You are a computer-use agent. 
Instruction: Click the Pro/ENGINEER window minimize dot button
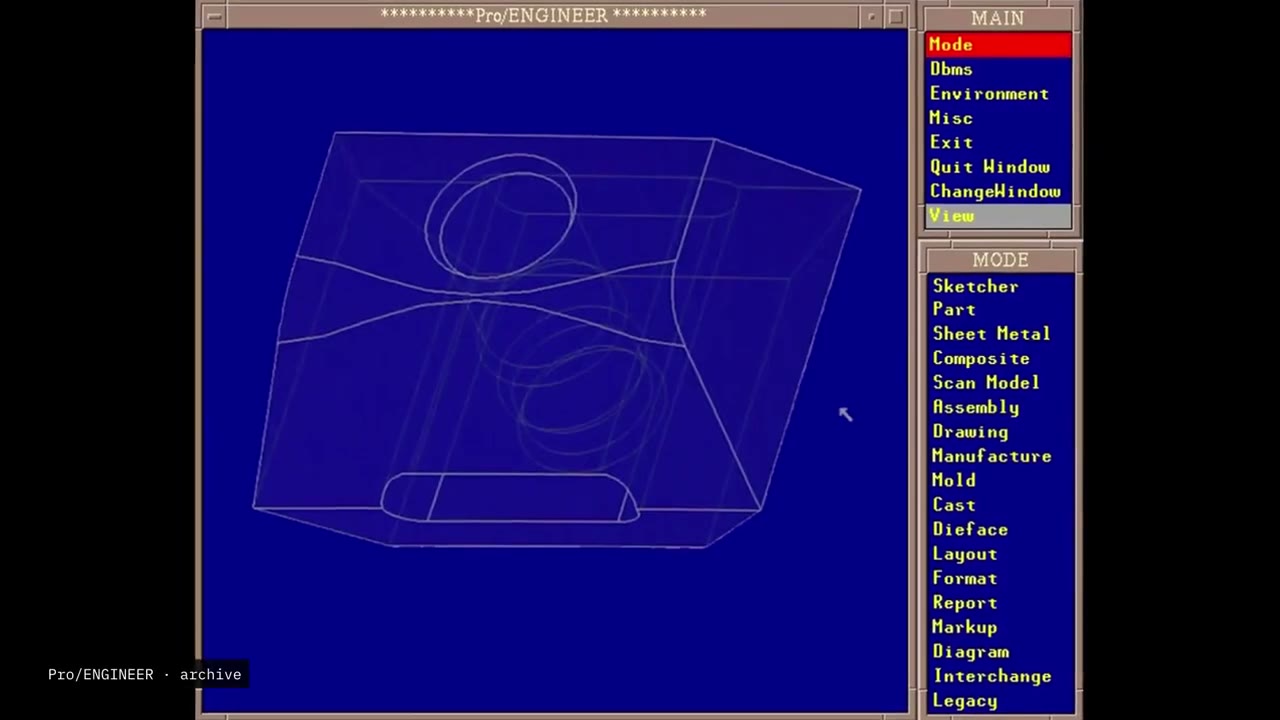pyautogui.click(x=872, y=16)
